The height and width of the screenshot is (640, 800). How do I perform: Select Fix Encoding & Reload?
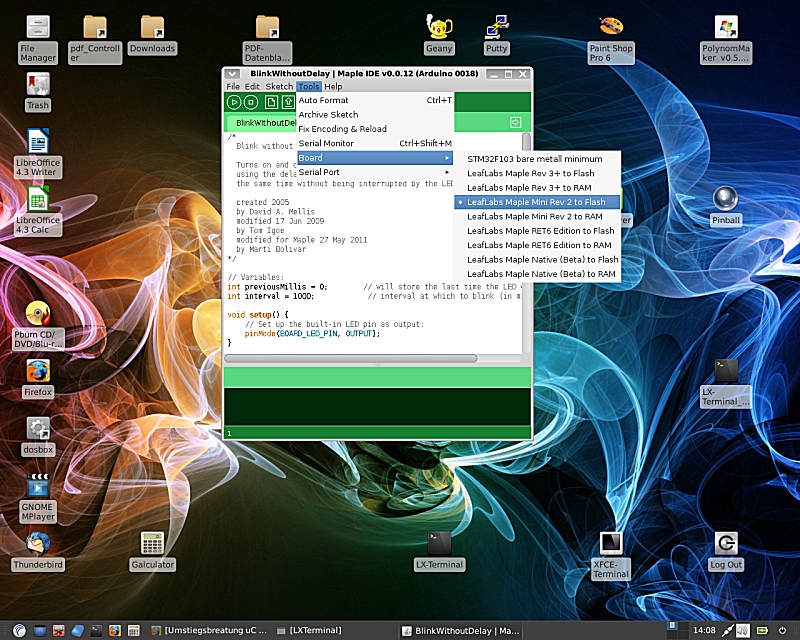click(x=375, y=129)
